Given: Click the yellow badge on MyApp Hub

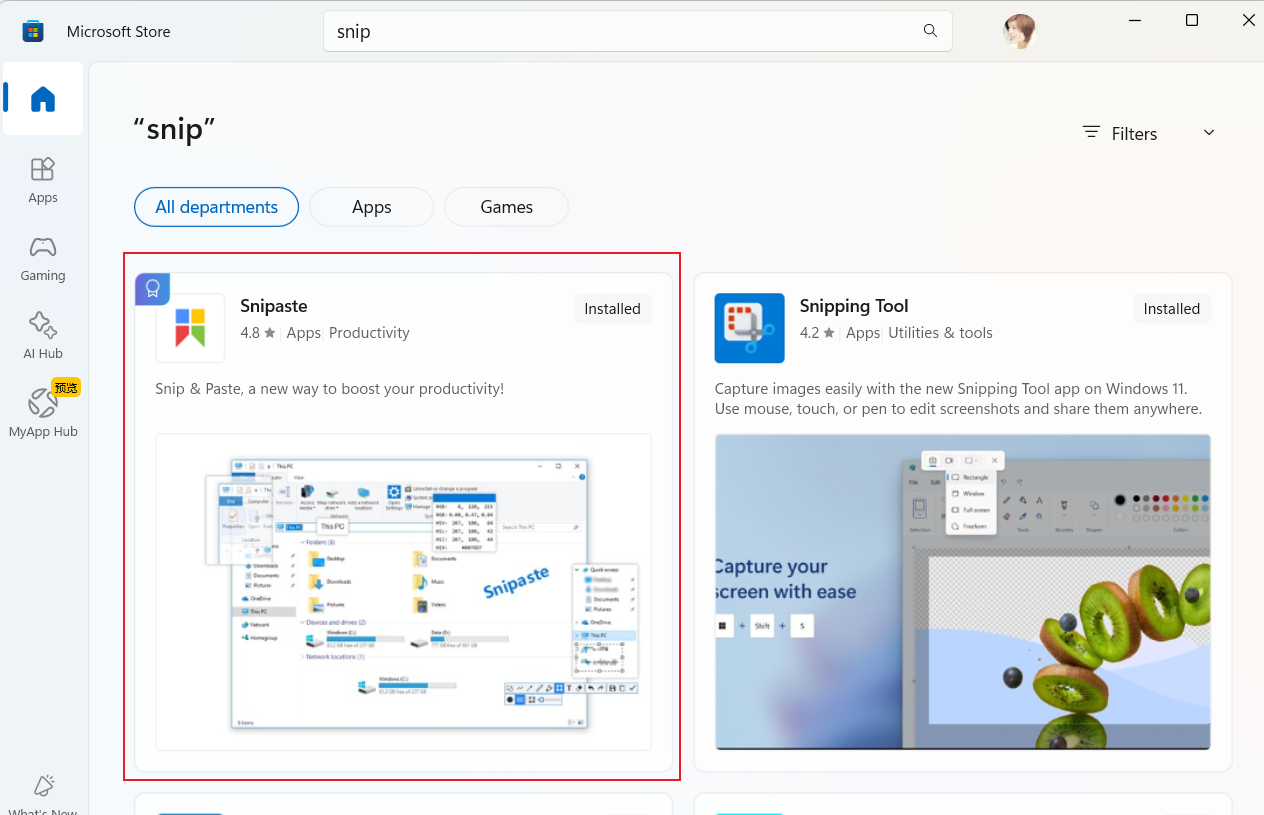Looking at the screenshot, I should point(66,387).
